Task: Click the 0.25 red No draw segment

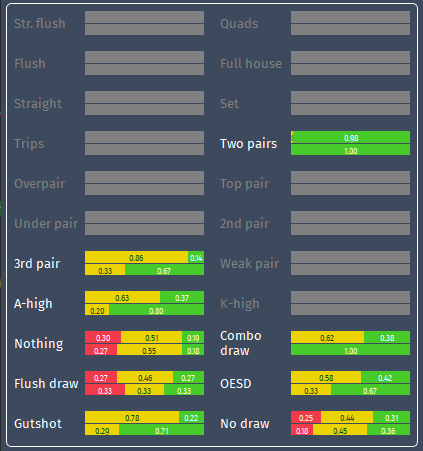Action: [x=306, y=417]
